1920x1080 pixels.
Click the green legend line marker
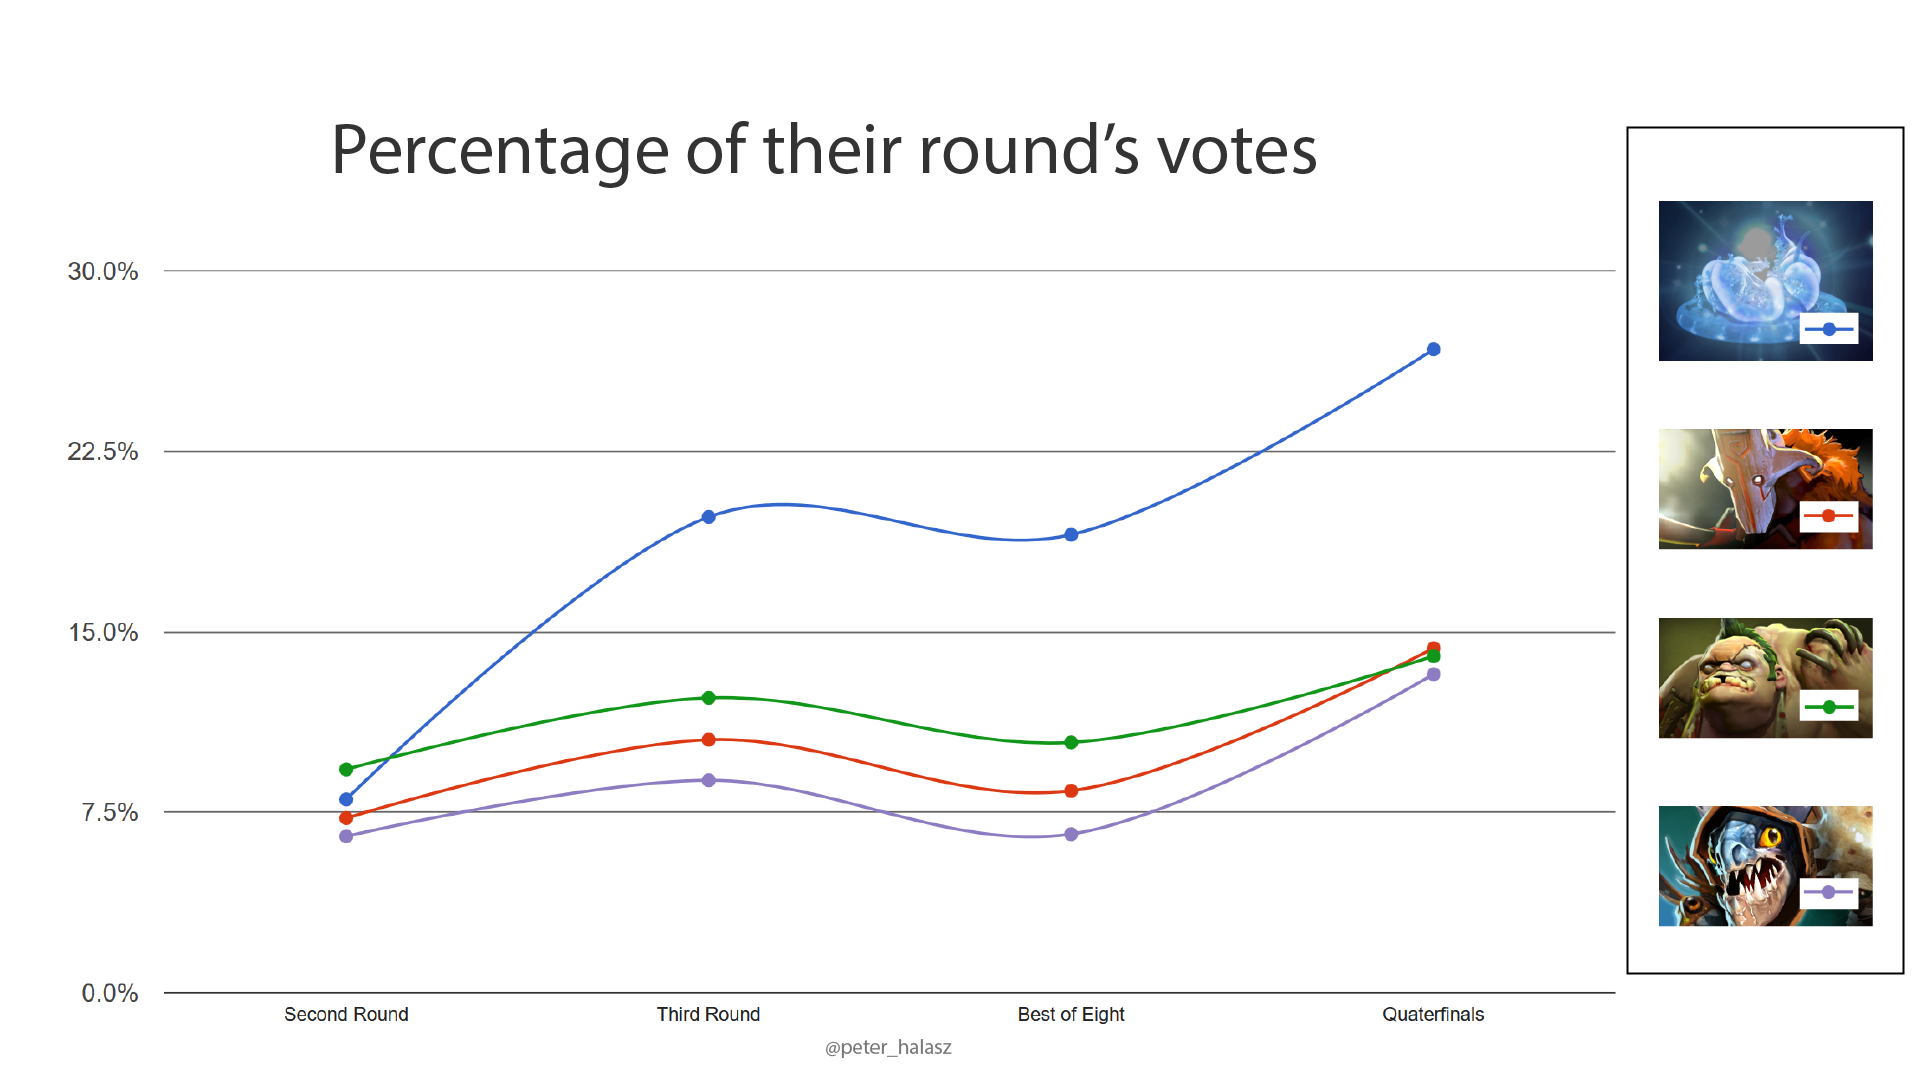click(x=1829, y=707)
